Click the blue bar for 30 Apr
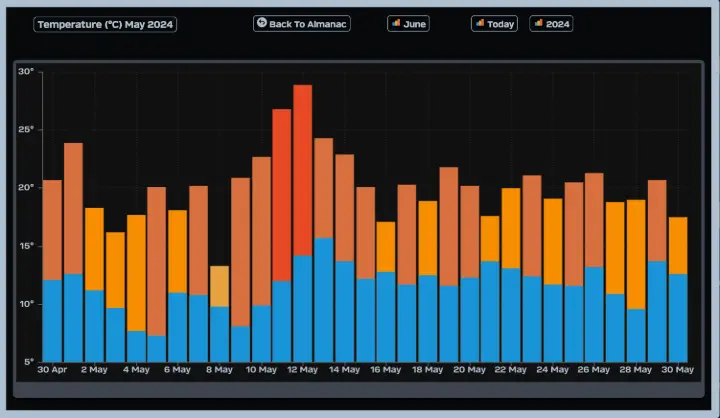 click(52, 320)
